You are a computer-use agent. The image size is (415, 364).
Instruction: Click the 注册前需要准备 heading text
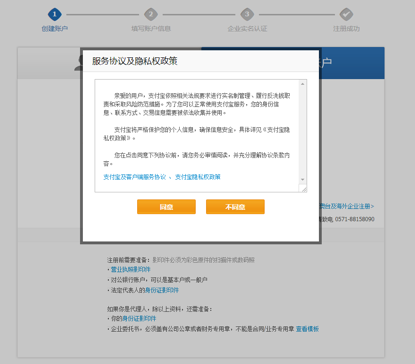pos(128,260)
